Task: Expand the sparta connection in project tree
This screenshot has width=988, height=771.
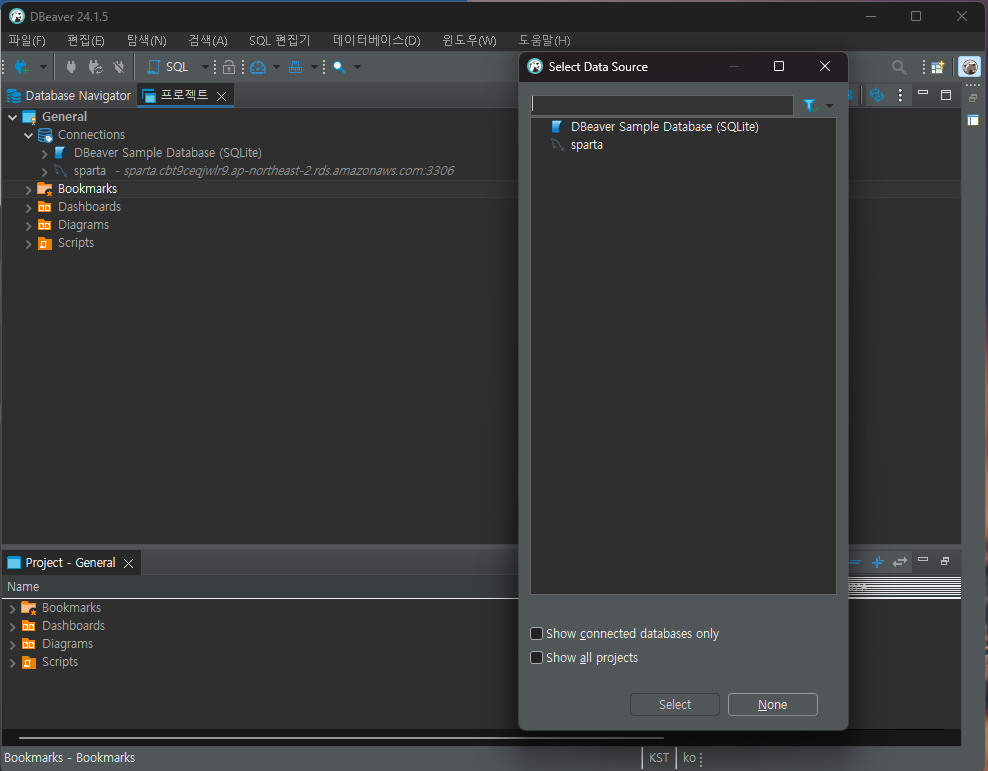Action: [x=44, y=171]
